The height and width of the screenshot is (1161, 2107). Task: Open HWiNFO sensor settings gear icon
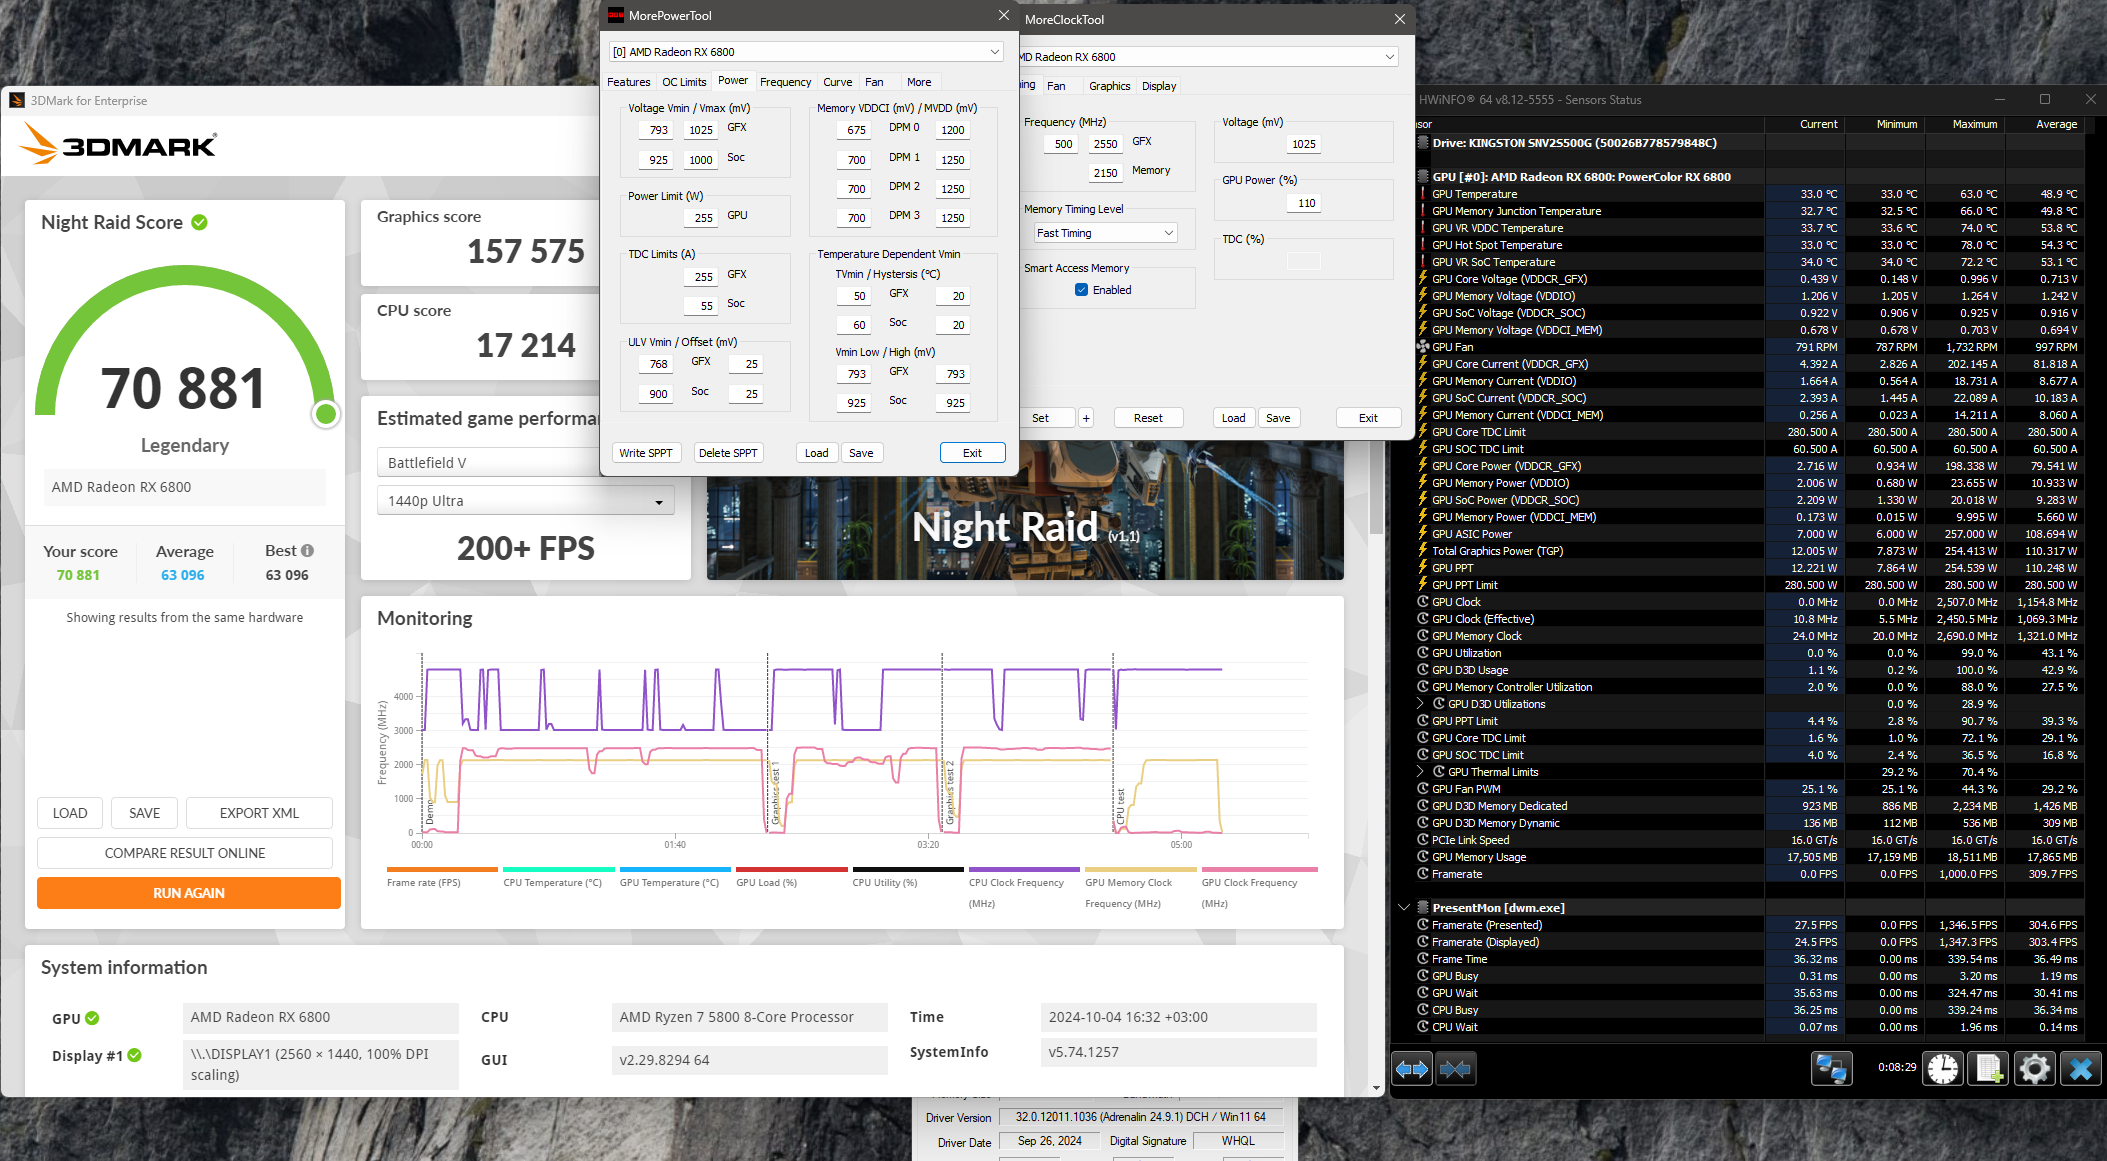click(x=2034, y=1069)
